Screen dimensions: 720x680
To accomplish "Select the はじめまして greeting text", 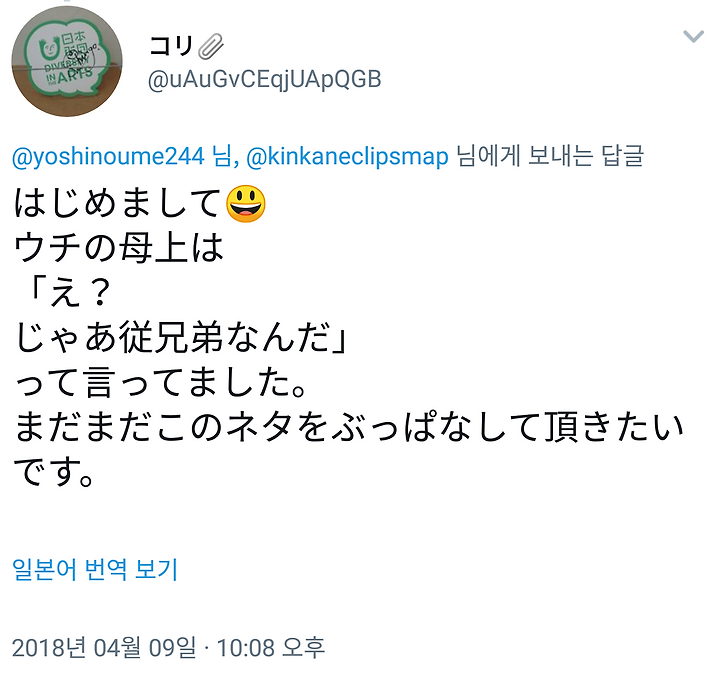I will tap(118, 203).
